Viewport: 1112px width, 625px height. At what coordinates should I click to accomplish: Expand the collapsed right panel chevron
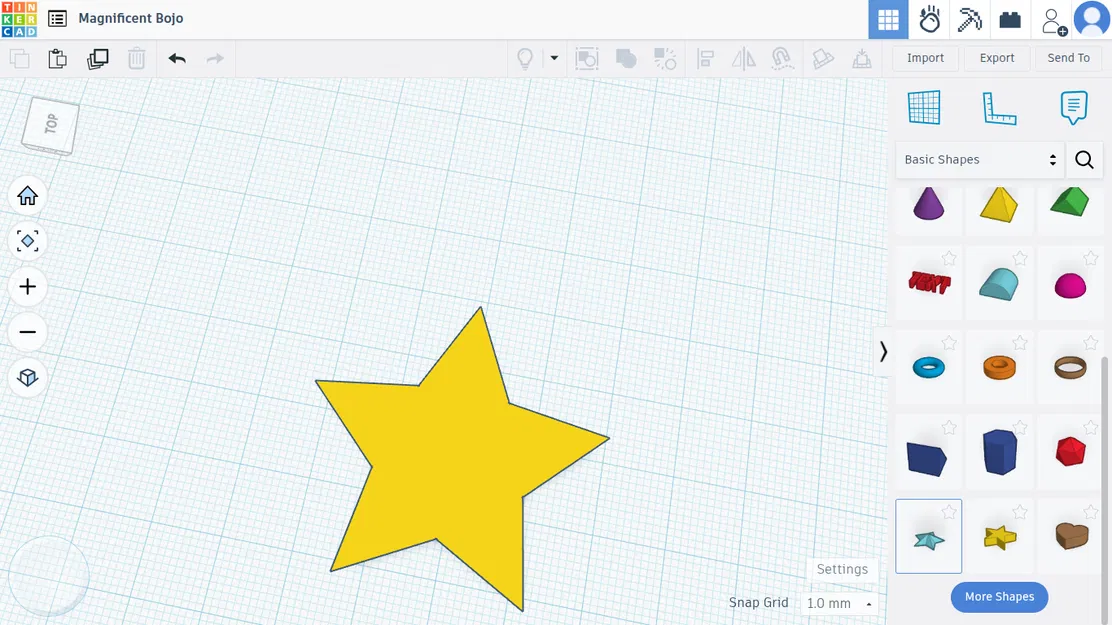883,351
